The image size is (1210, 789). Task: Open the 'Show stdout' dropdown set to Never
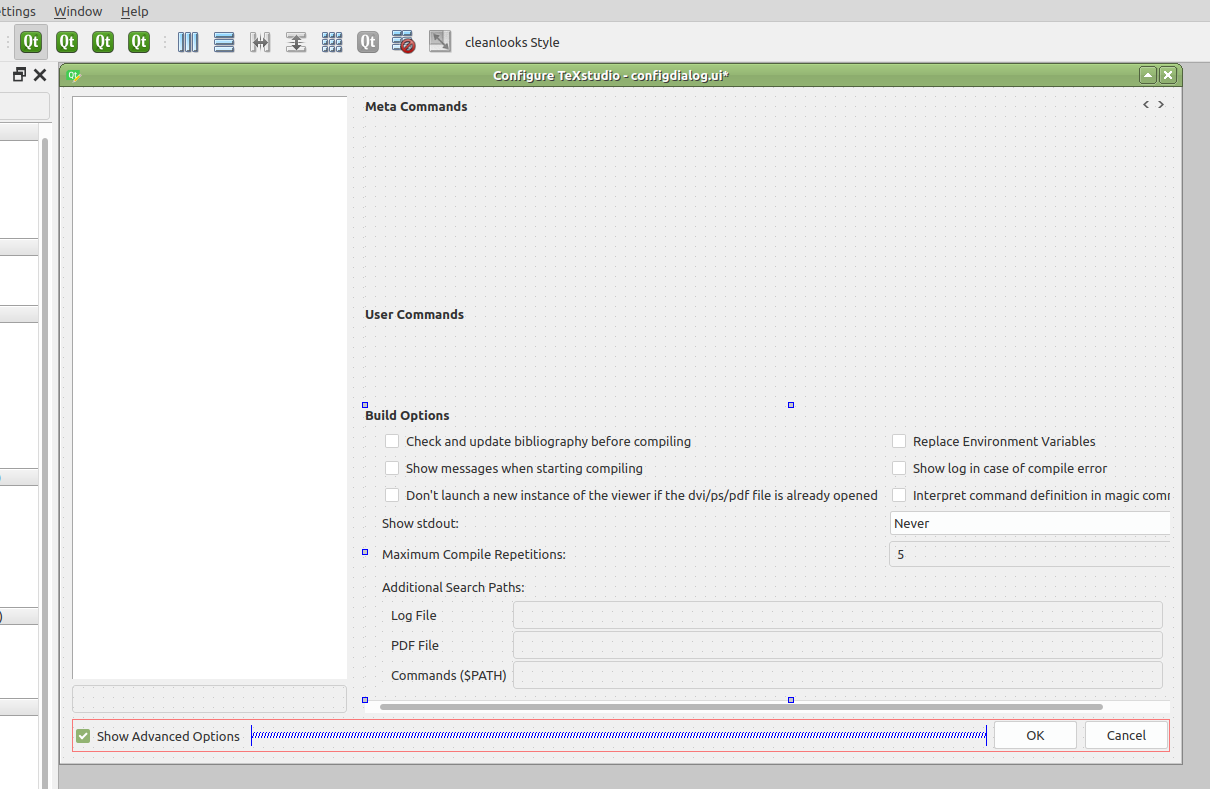(x=1030, y=522)
